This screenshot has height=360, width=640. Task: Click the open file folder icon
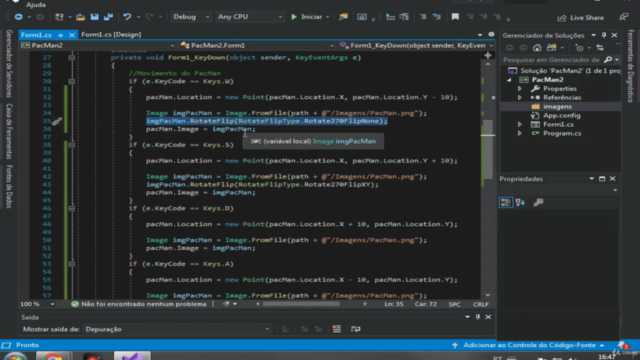80,17
